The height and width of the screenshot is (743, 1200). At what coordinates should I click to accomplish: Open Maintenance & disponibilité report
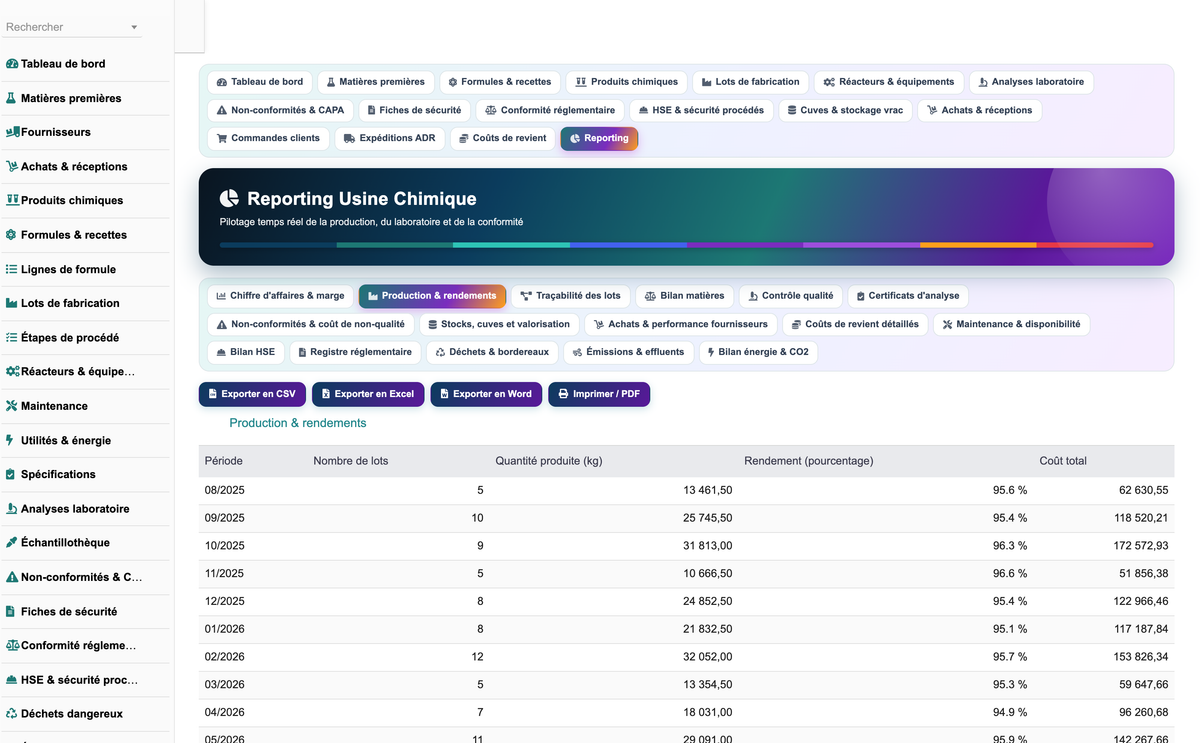coord(1011,324)
